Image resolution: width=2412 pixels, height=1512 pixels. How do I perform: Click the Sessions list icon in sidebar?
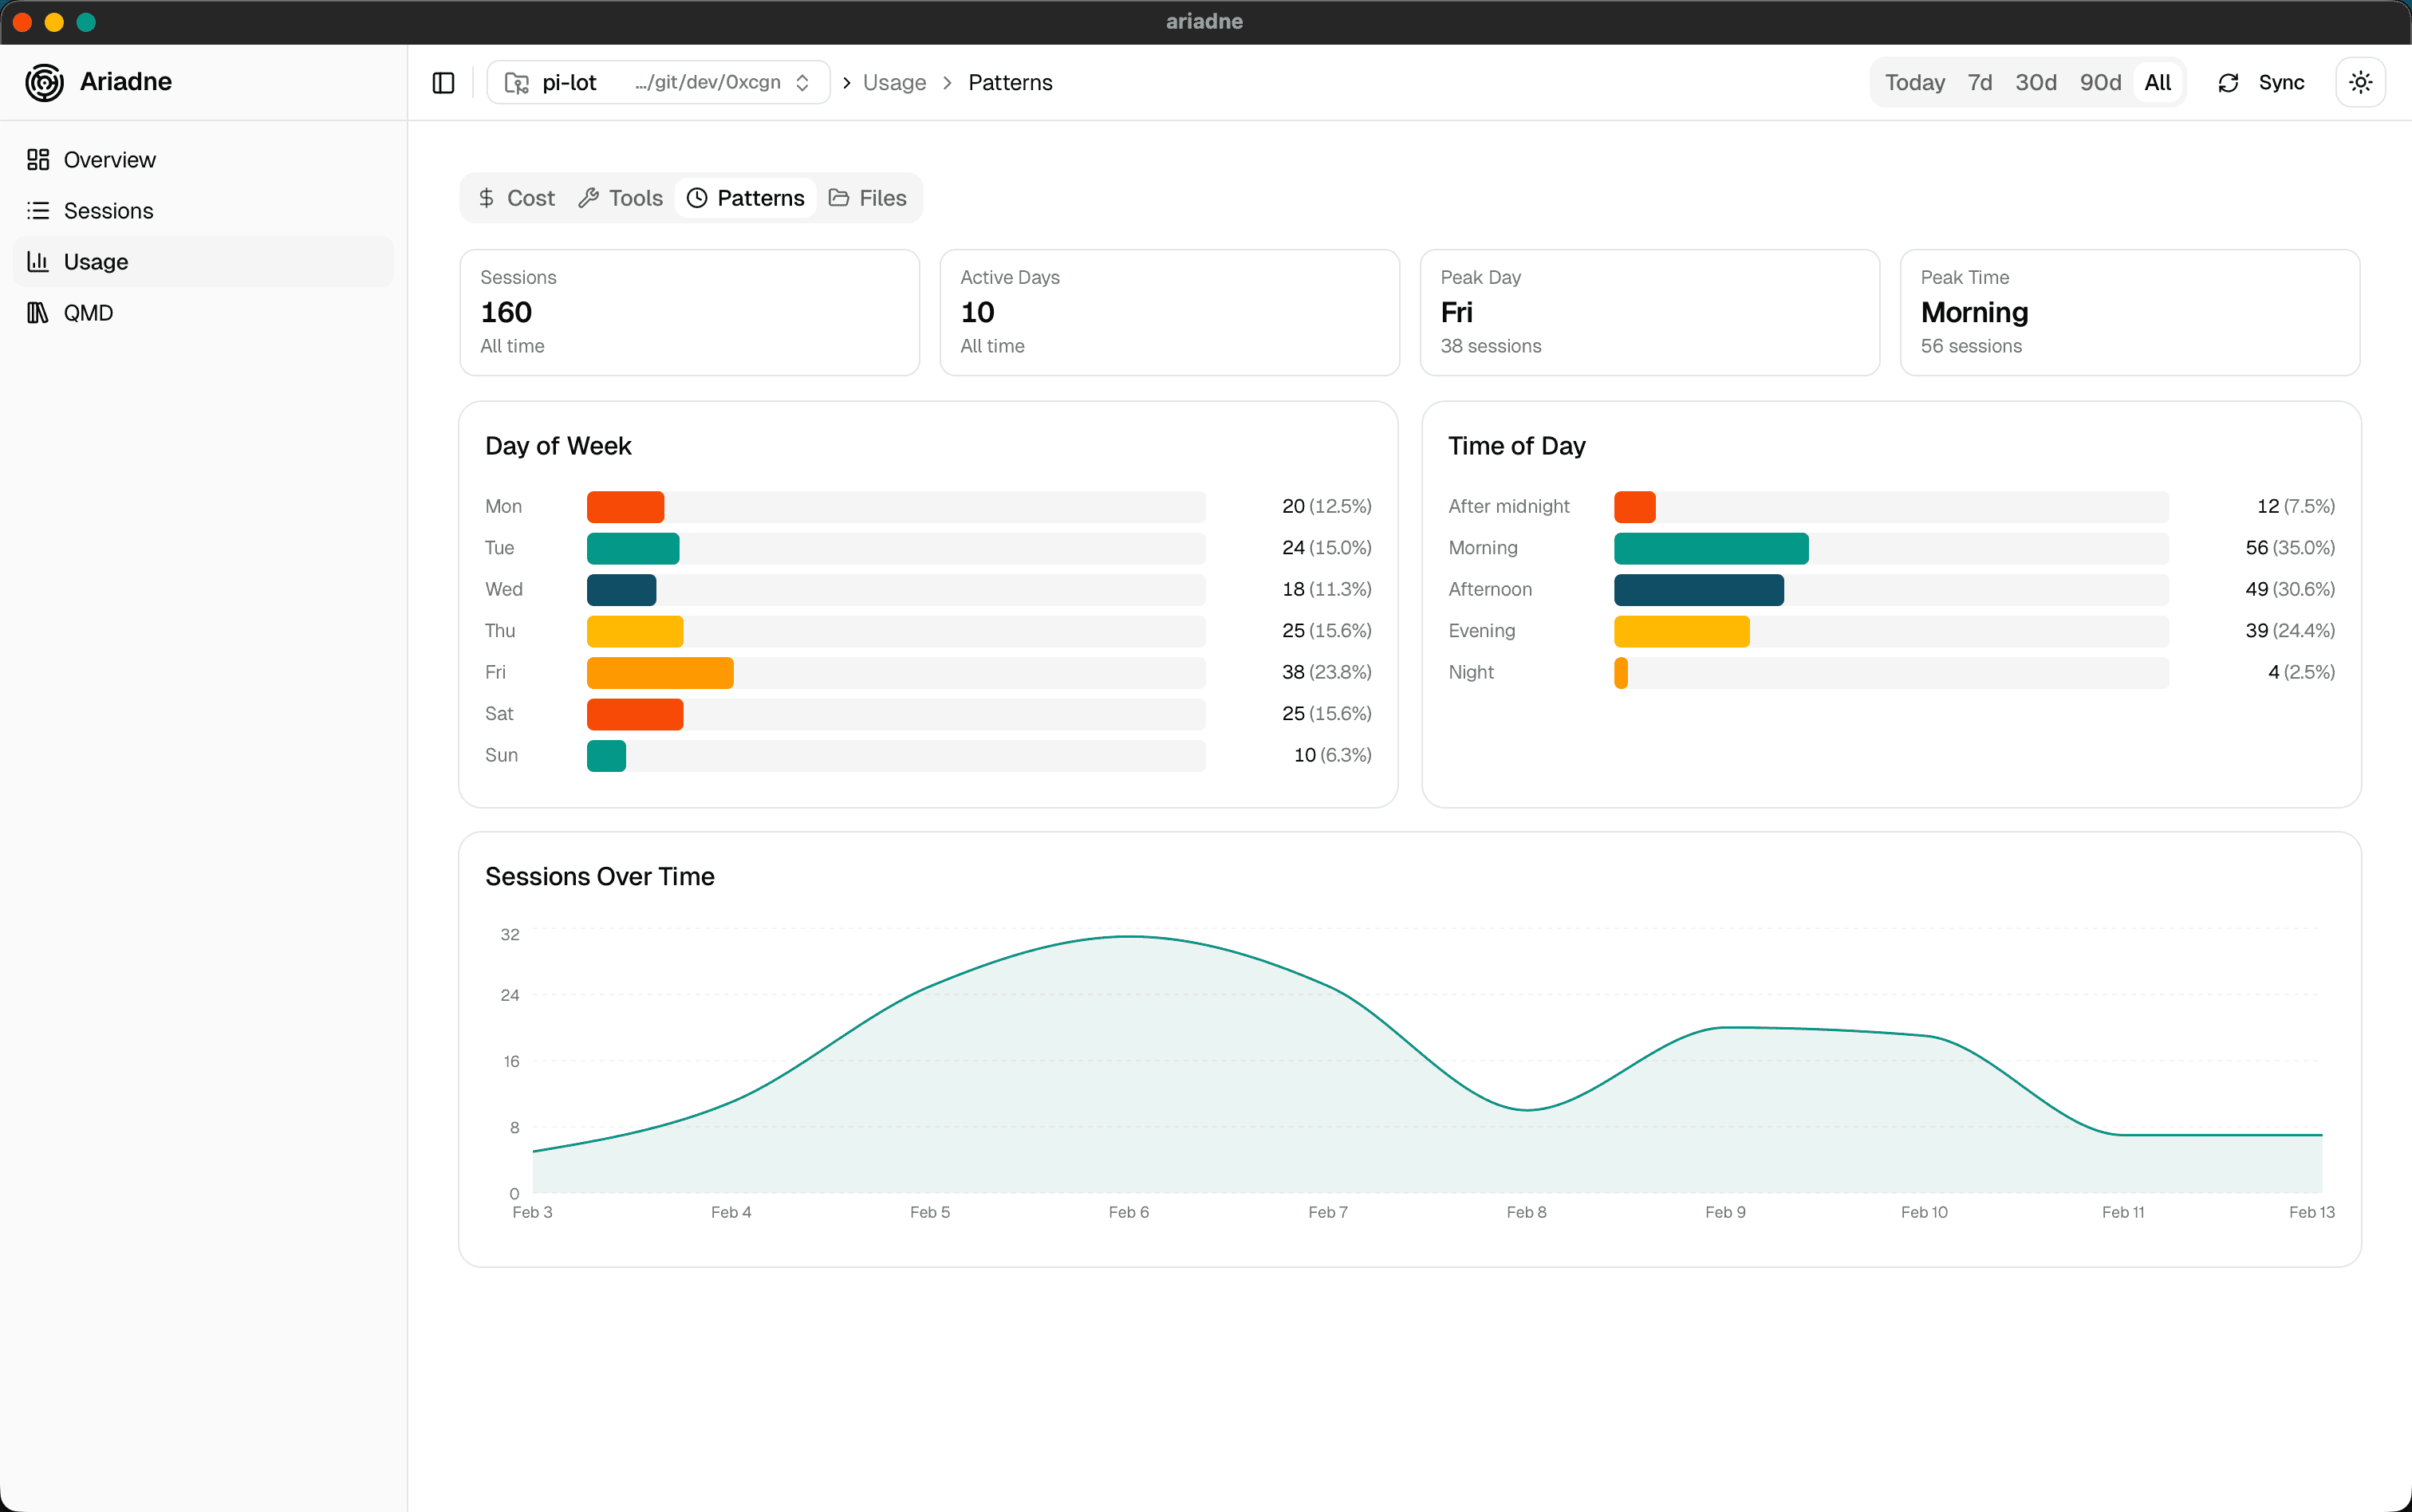(x=38, y=210)
